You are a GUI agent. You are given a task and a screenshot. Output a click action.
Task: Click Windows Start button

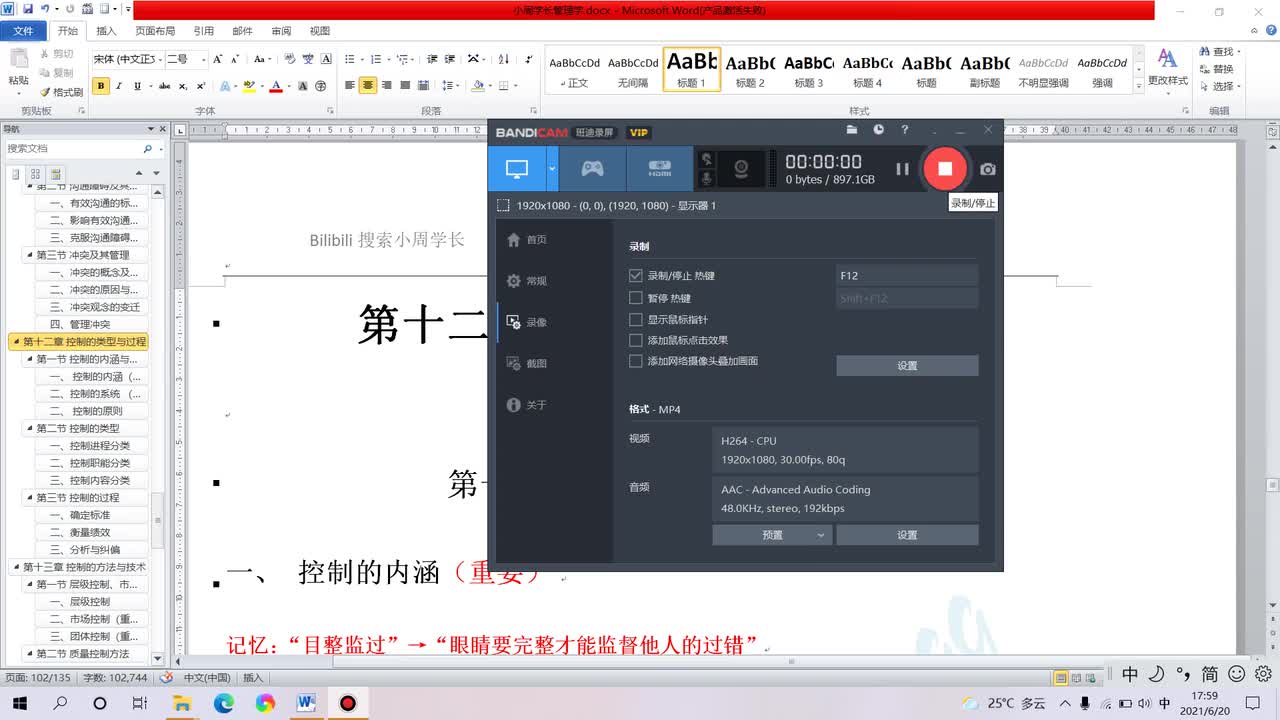click(19, 703)
